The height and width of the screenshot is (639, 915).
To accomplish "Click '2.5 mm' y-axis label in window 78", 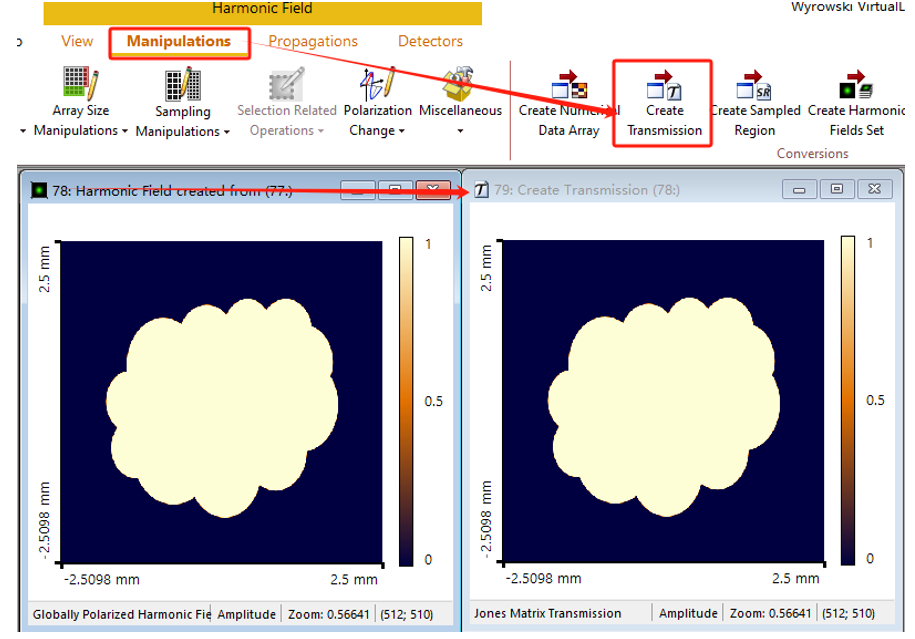I will click(x=44, y=269).
